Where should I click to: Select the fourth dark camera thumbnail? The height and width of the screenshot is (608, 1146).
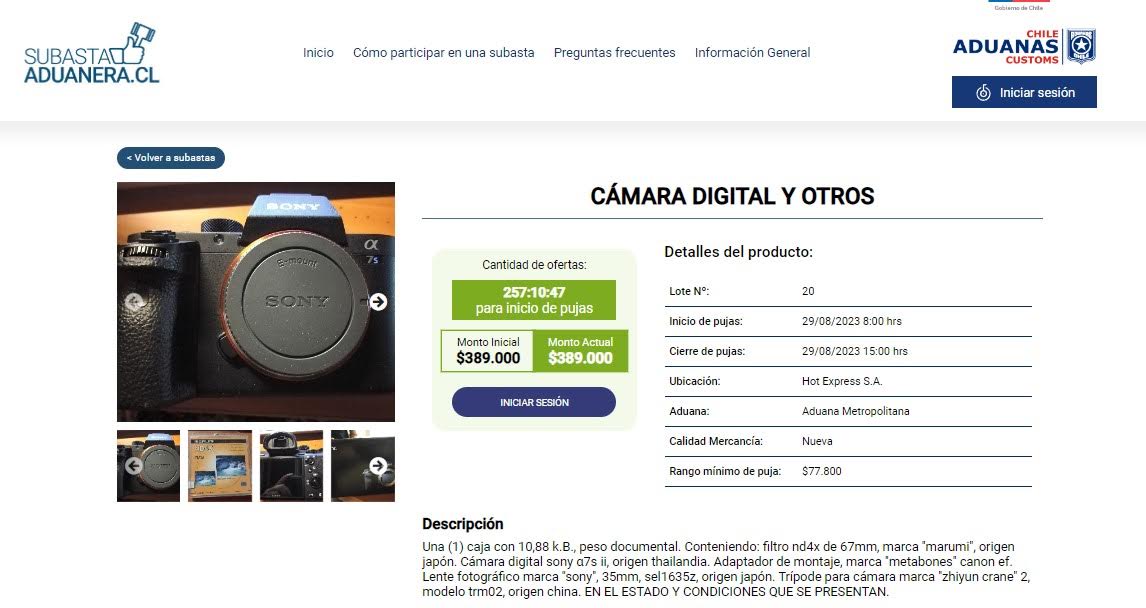(363, 466)
